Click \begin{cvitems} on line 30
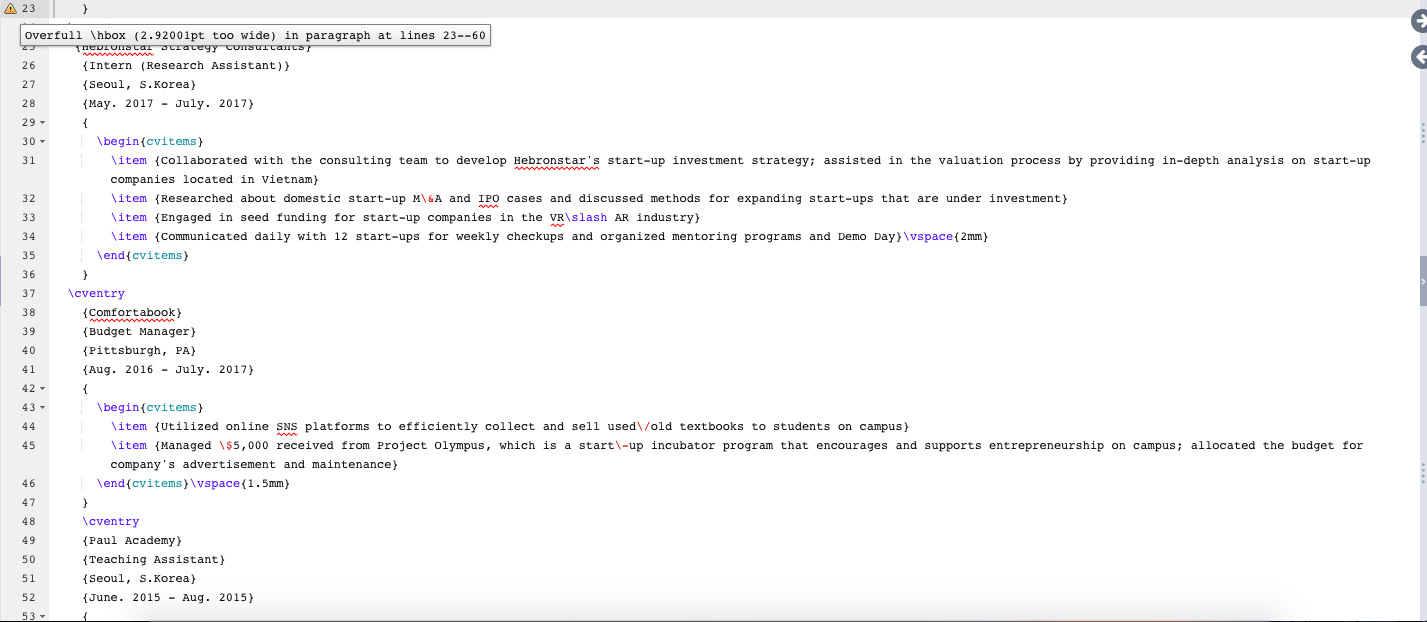This screenshot has height=622, width=1427. click(x=150, y=142)
